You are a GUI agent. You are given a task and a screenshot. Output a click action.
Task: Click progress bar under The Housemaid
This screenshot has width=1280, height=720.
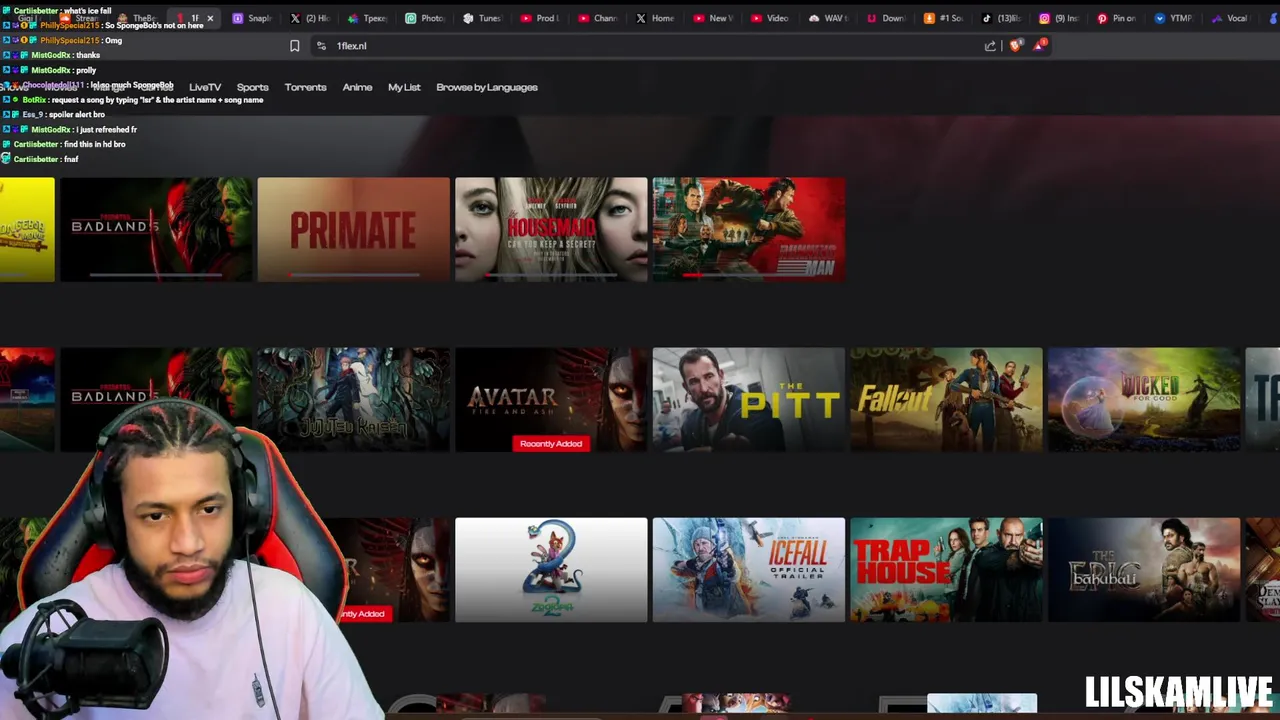(x=551, y=274)
